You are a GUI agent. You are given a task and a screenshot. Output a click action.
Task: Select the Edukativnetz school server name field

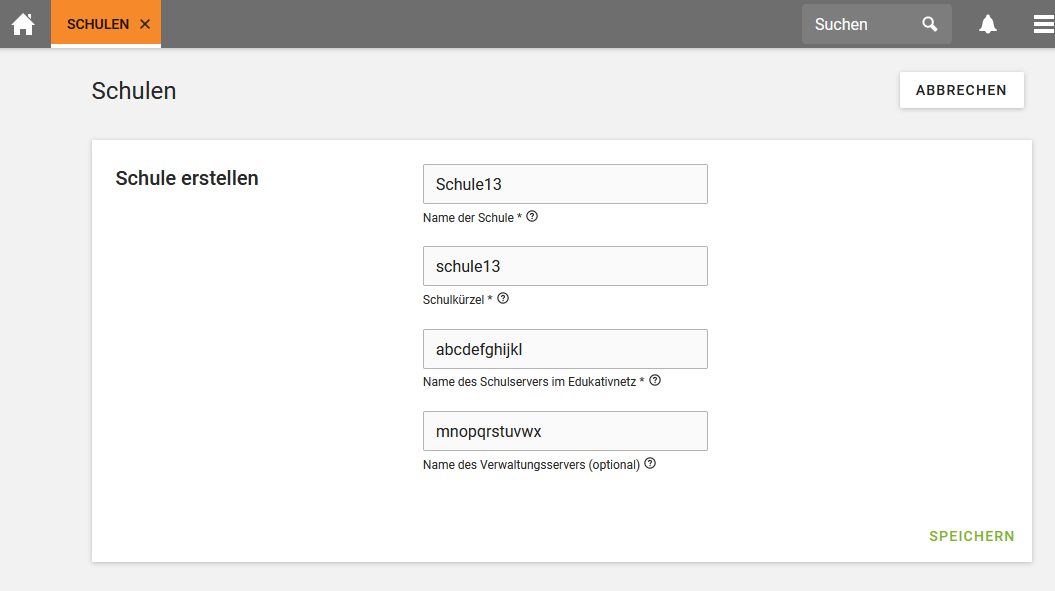pyautogui.click(x=565, y=349)
